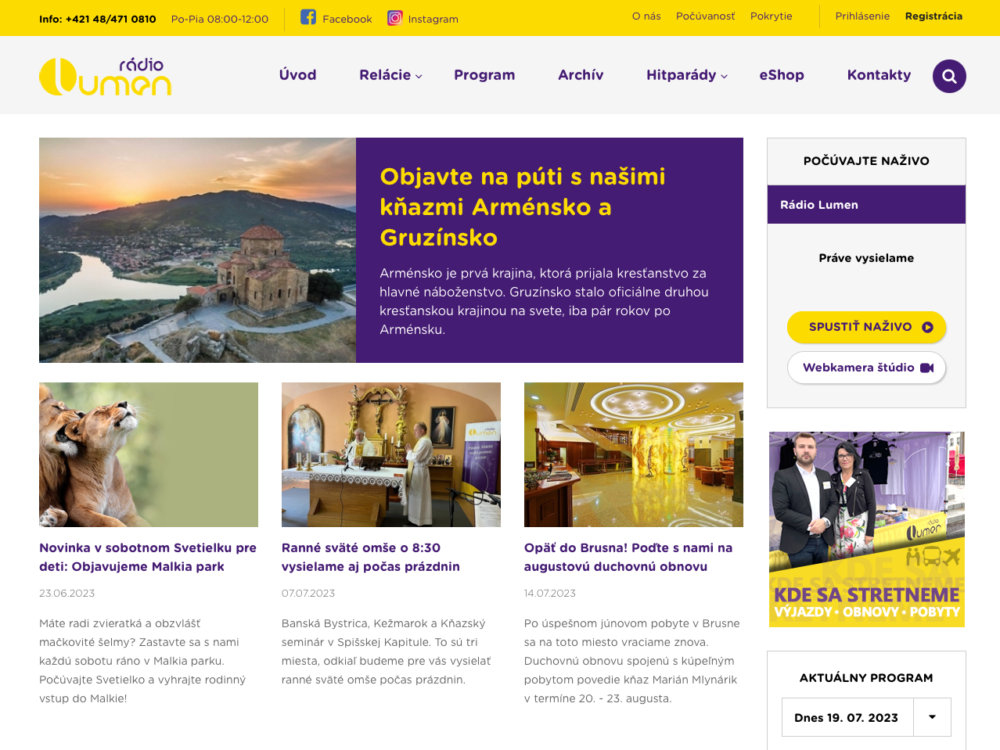
Task: Open the Ranné sväté omše article title
Action: tap(371, 557)
